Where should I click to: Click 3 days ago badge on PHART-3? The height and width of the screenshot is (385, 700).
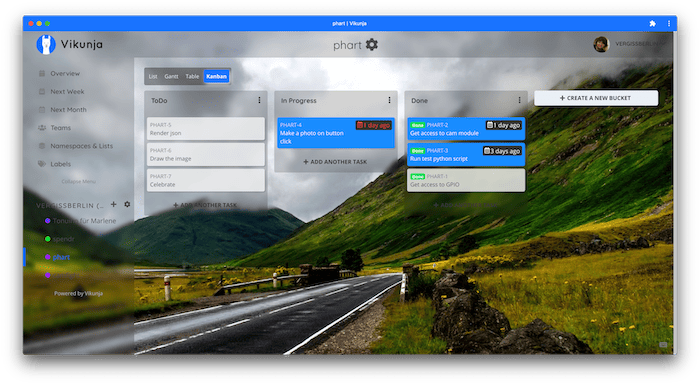point(502,151)
